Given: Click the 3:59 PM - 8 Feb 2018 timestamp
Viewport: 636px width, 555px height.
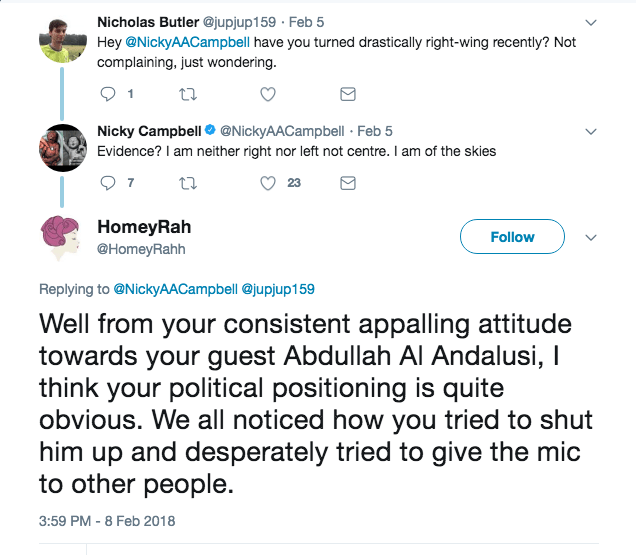Looking at the screenshot, I should point(105,518).
